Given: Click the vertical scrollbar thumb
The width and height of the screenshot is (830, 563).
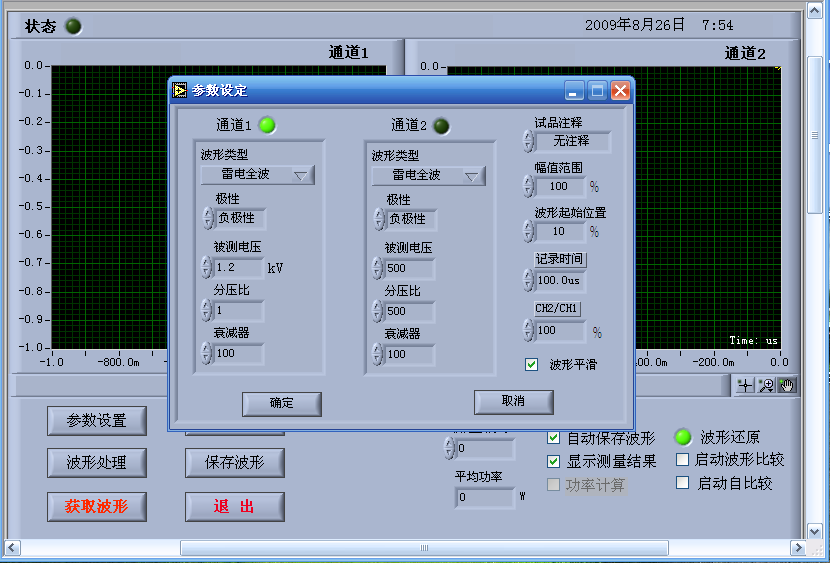Looking at the screenshot, I should click(814, 135).
